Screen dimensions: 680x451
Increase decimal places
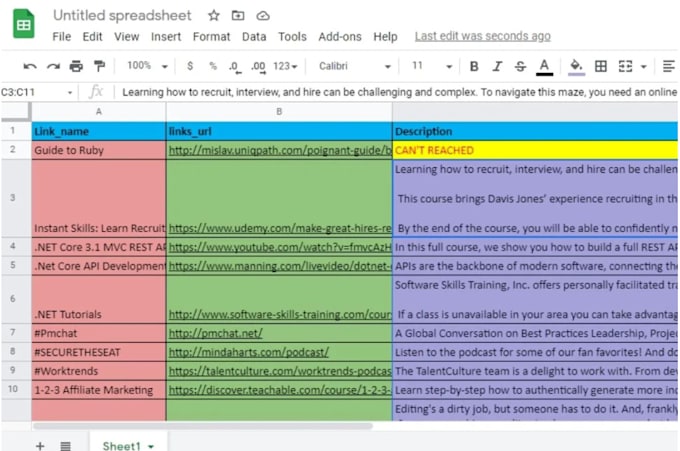pyautogui.click(x=258, y=67)
